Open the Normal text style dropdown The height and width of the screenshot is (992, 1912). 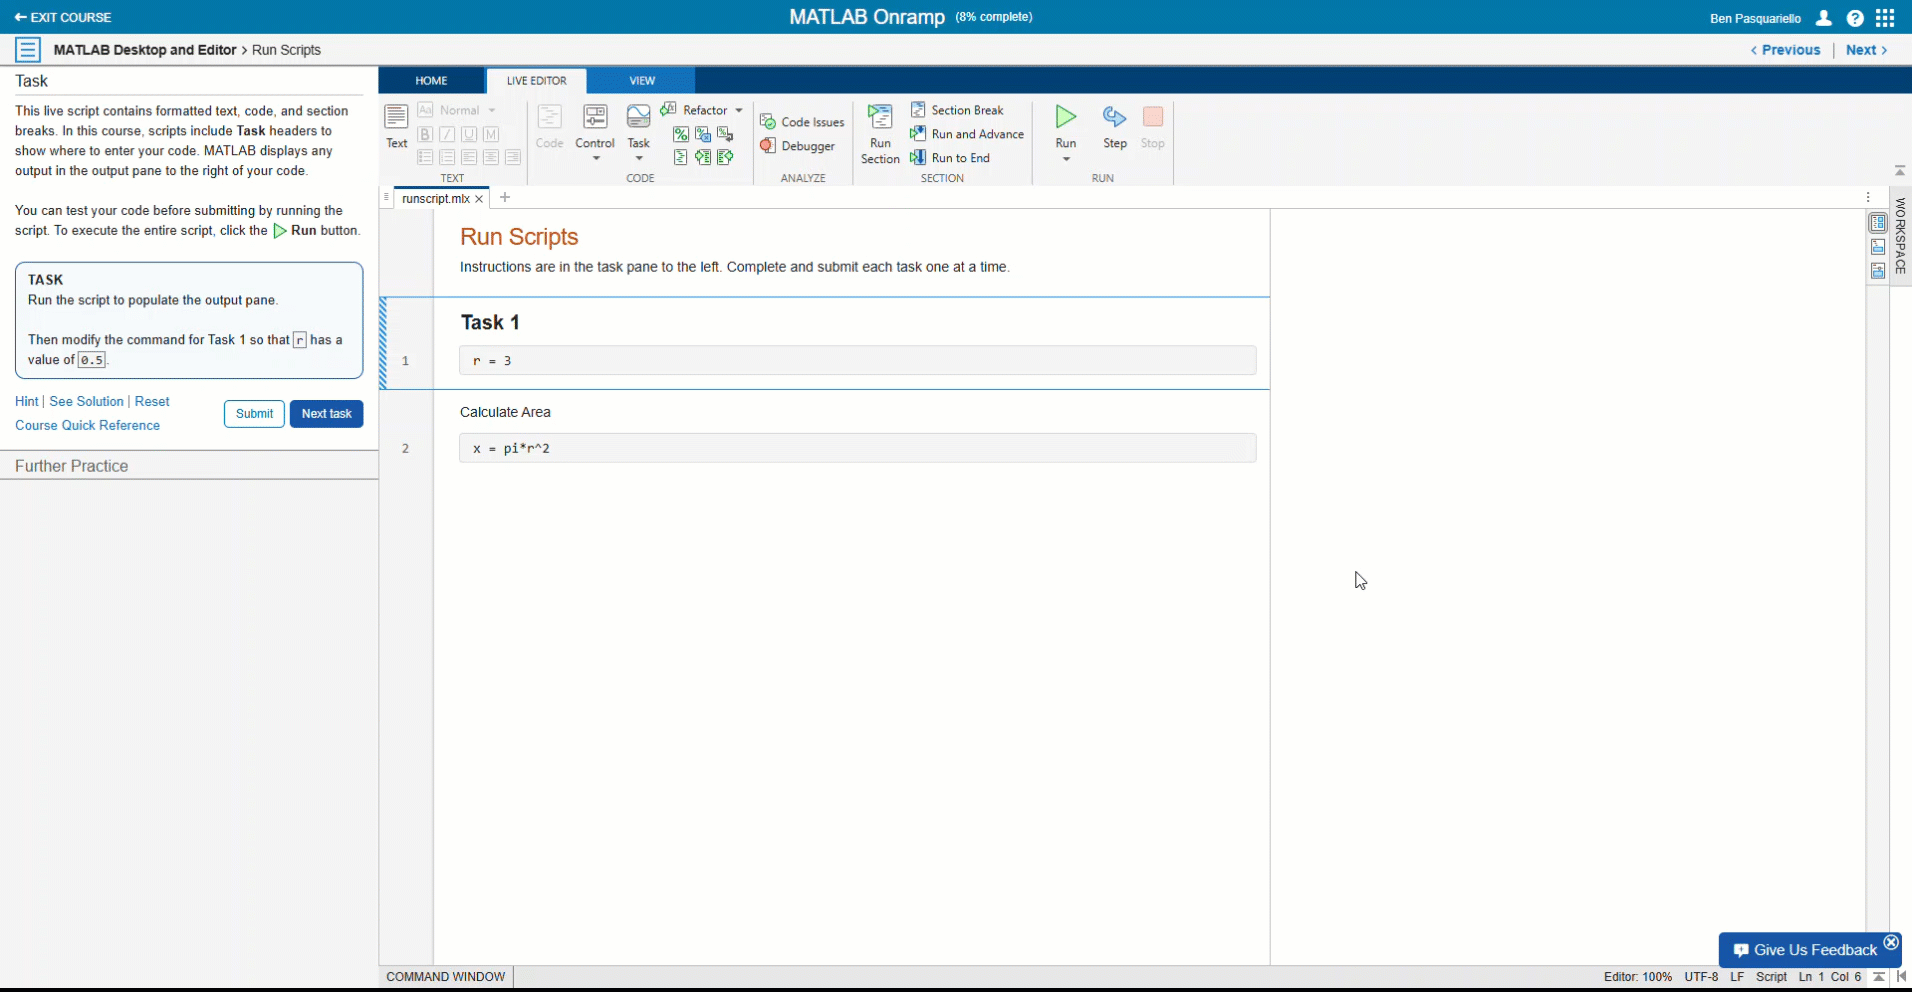coord(457,110)
